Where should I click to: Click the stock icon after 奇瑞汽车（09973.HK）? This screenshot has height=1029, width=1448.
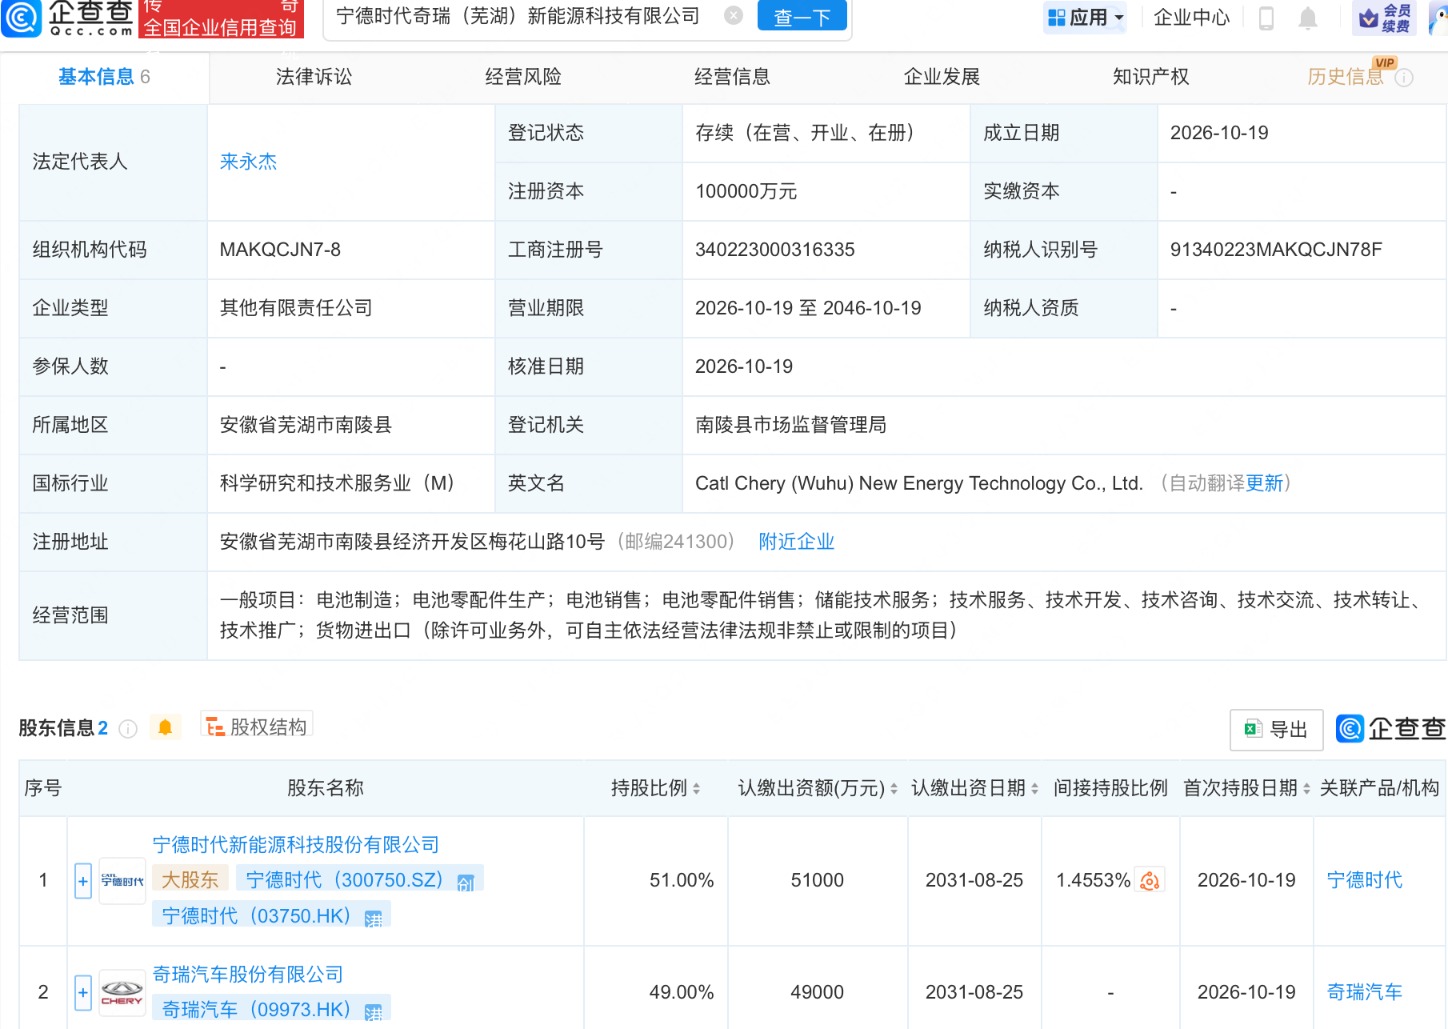tap(373, 1011)
